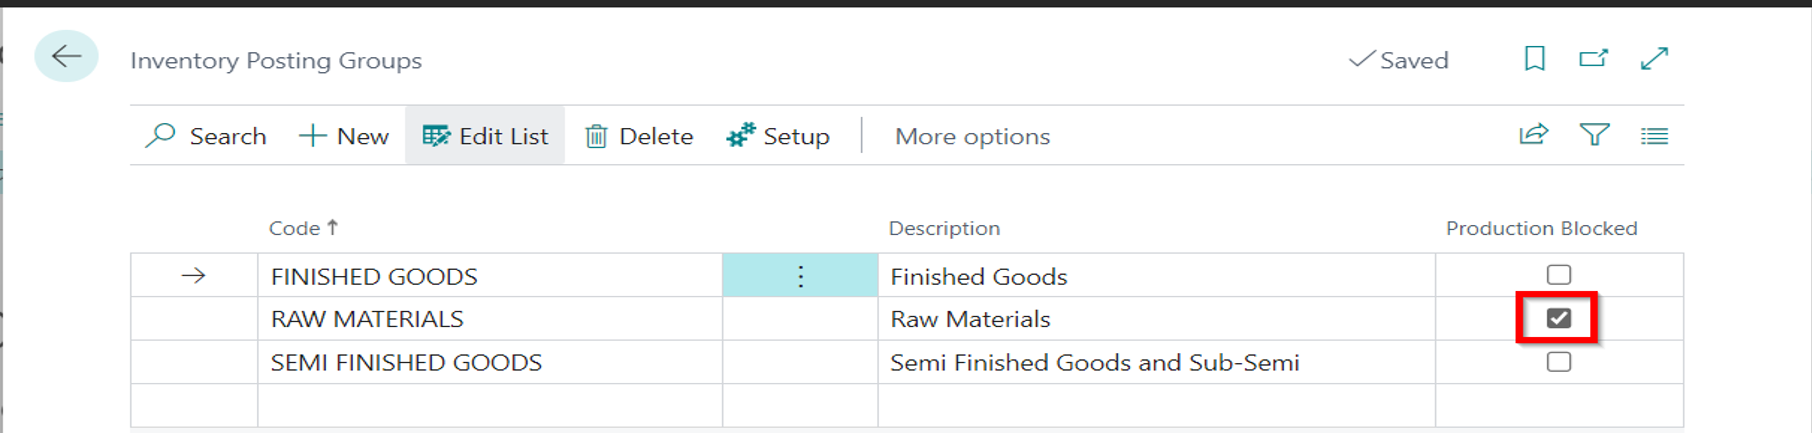Click the back arrow button
This screenshot has height=433, width=1812.
[66, 57]
